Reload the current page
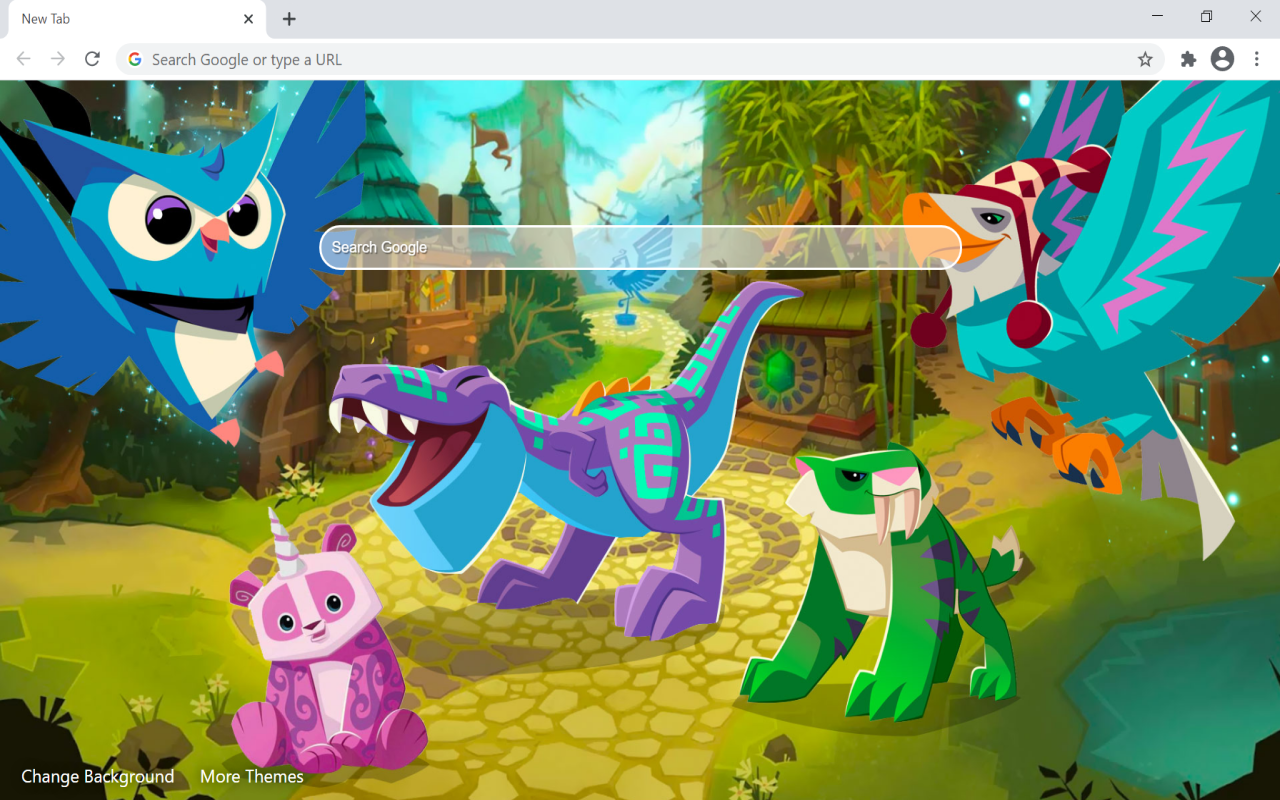This screenshot has width=1280, height=800. (92, 59)
